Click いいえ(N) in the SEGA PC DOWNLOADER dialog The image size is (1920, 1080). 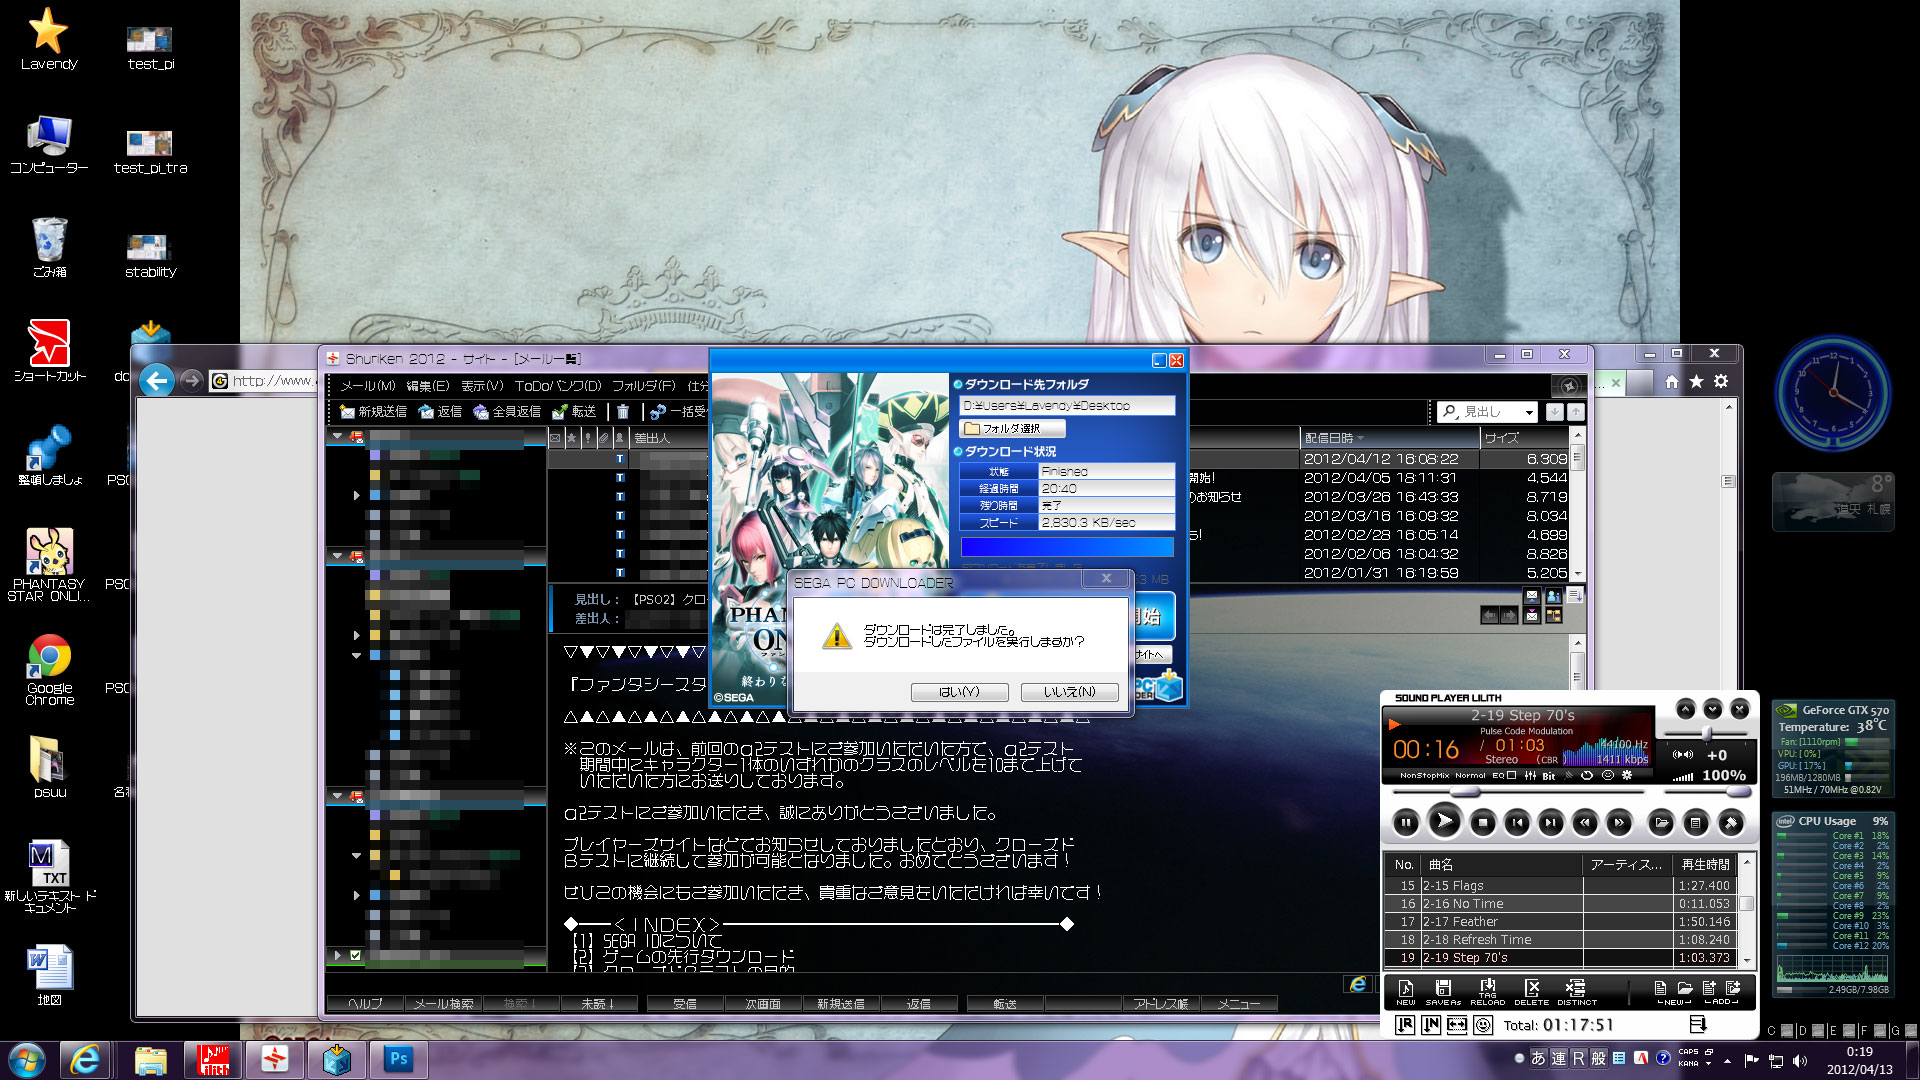click(x=1069, y=692)
